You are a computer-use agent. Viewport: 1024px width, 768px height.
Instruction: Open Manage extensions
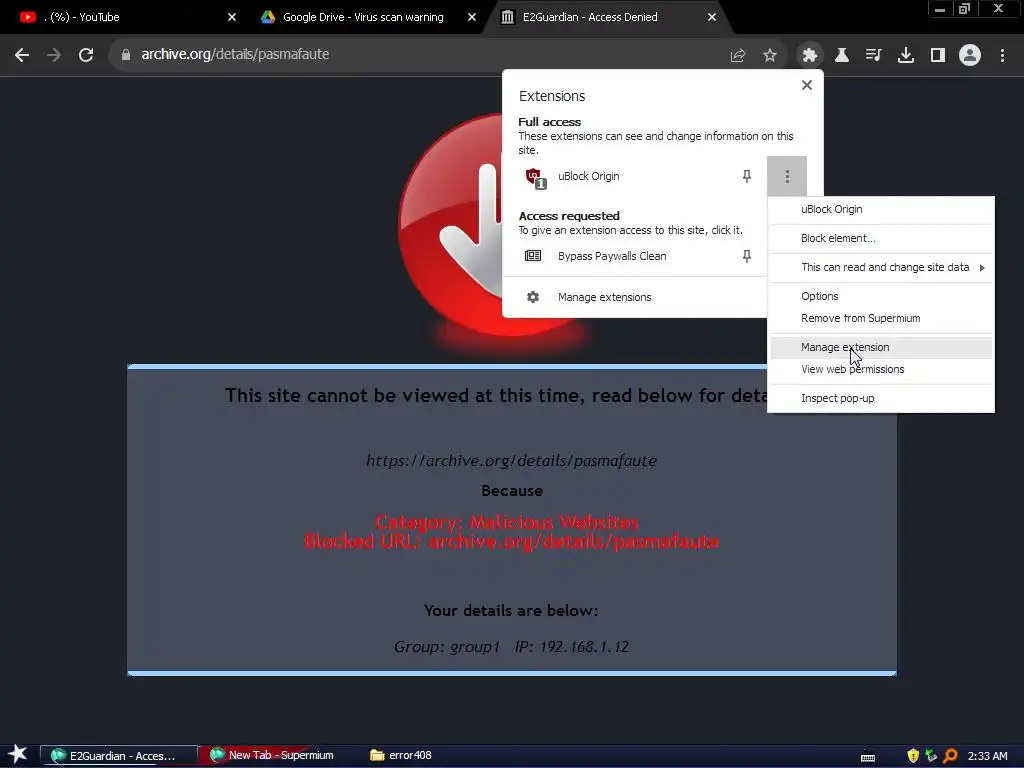[x=605, y=297]
